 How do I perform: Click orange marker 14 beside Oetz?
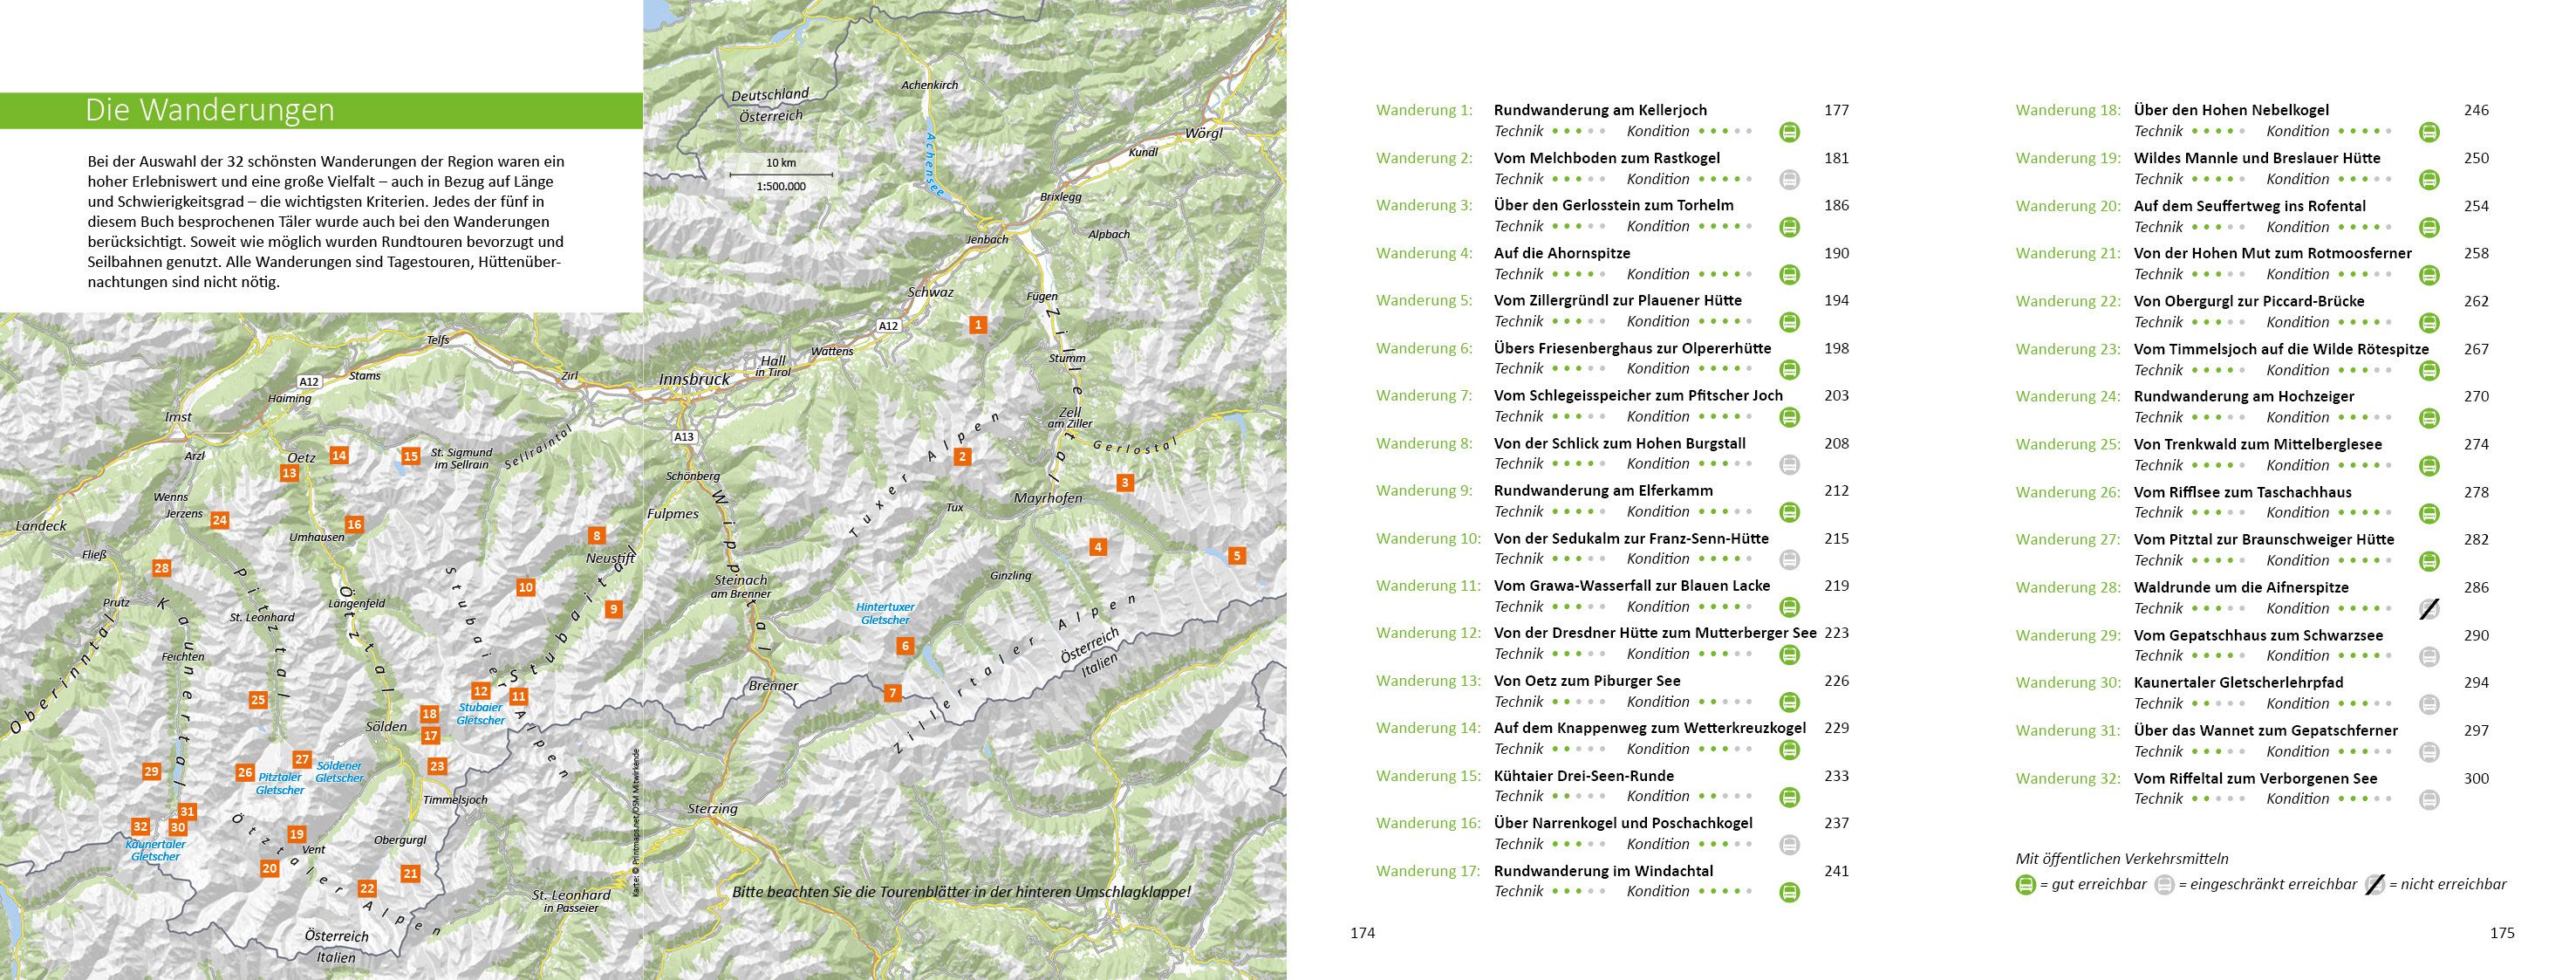pos(339,456)
